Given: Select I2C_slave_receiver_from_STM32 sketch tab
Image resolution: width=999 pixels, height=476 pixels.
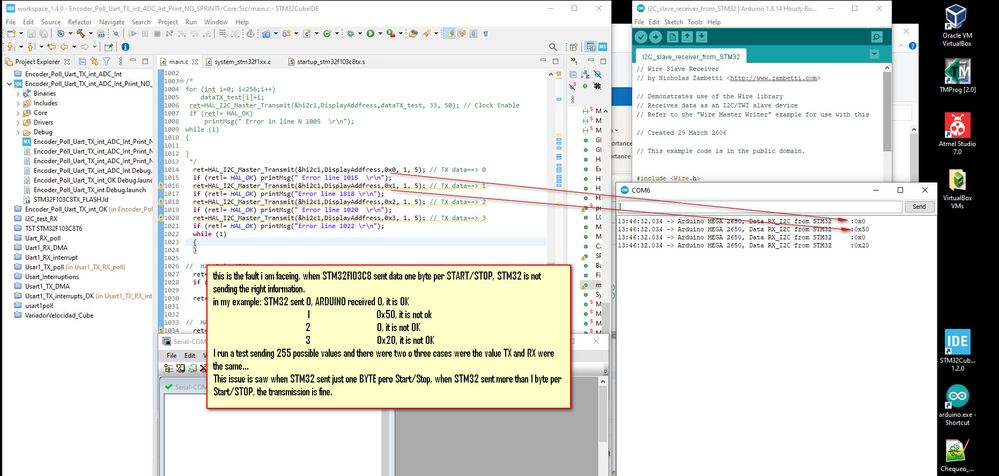Looking at the screenshot, I should click(691, 56).
